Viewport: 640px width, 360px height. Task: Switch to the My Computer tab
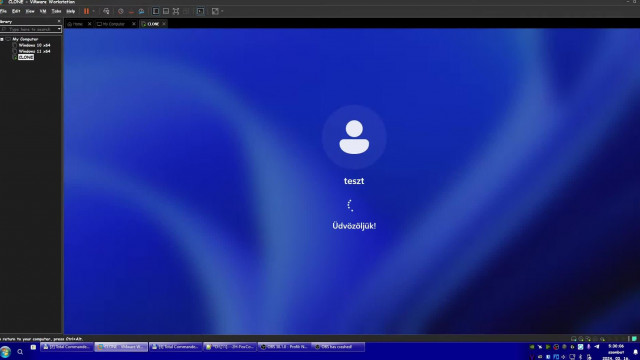click(113, 24)
